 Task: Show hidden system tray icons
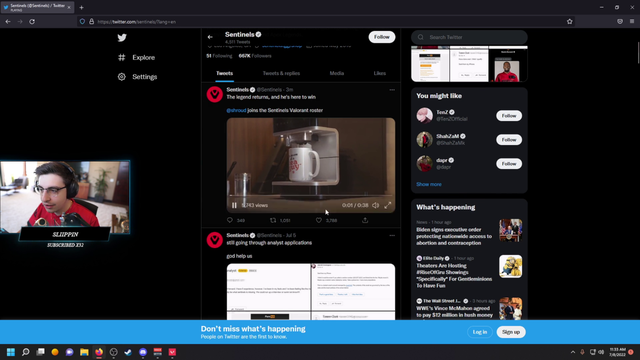tap(573, 352)
